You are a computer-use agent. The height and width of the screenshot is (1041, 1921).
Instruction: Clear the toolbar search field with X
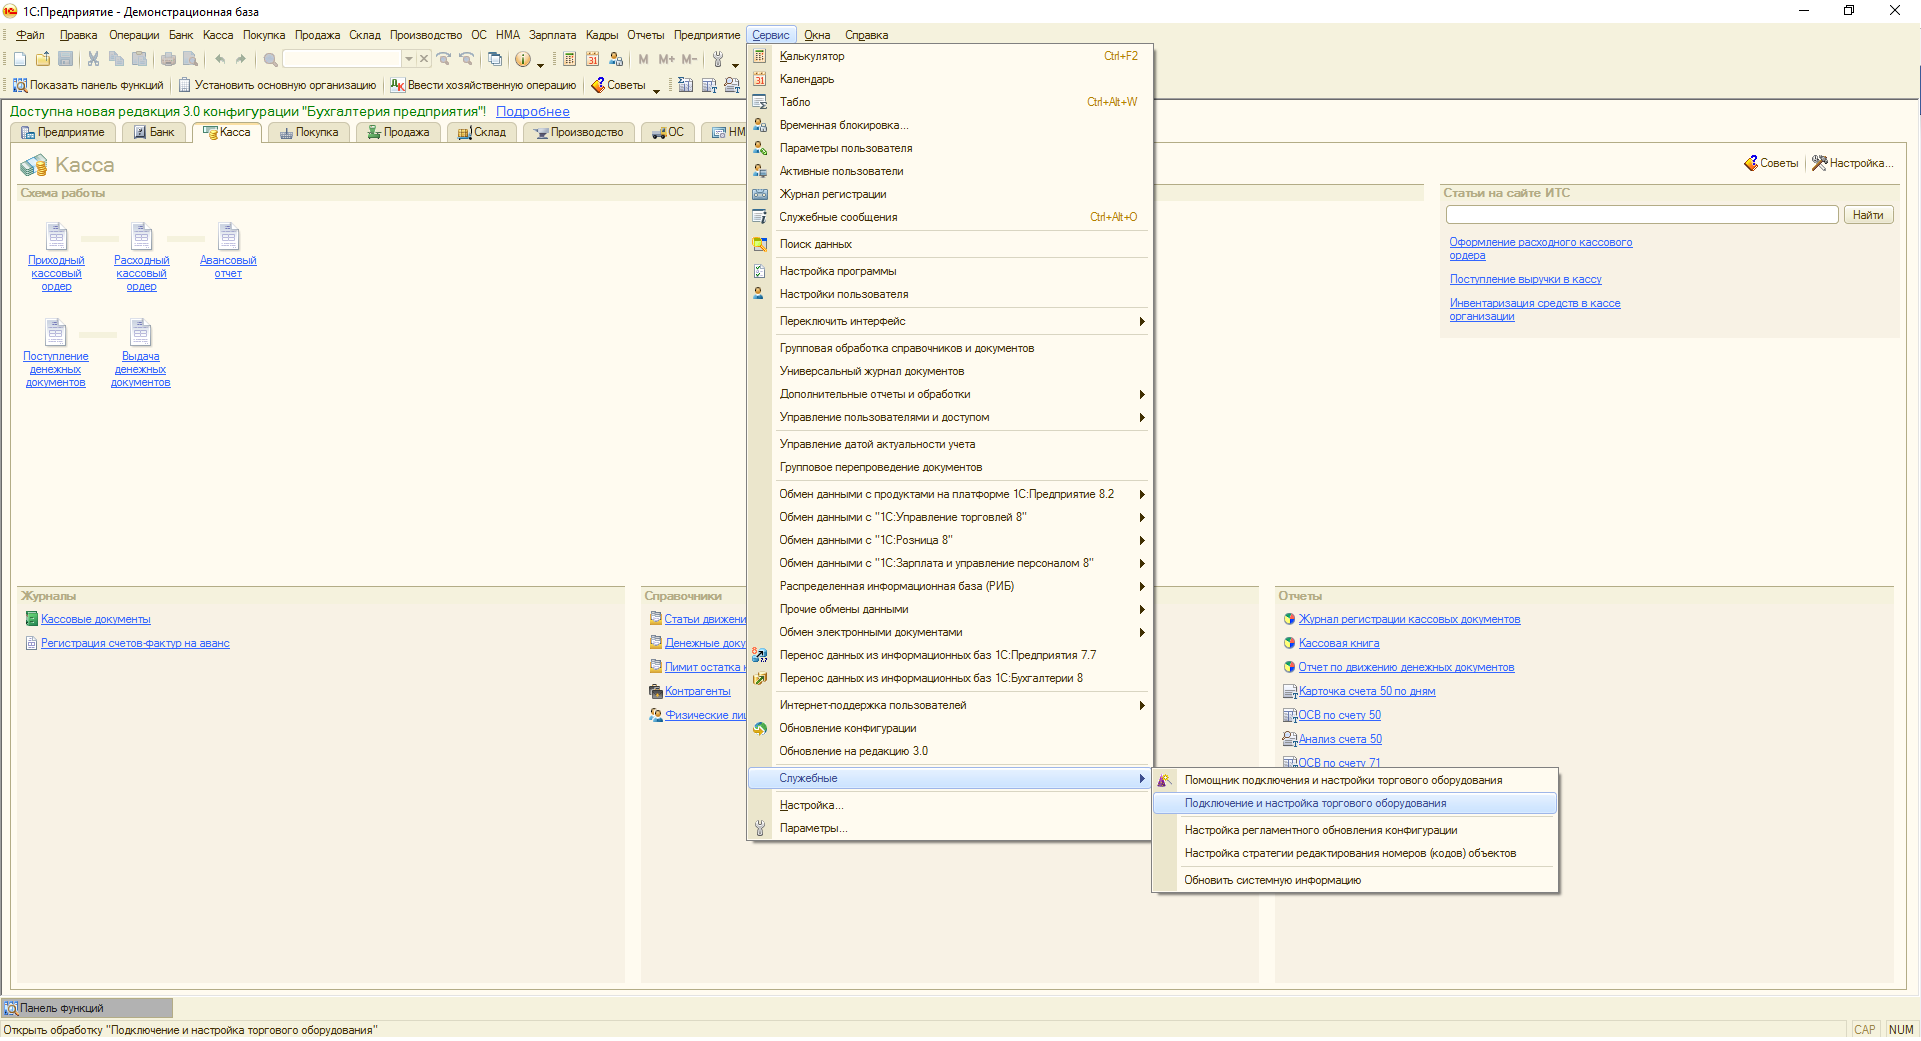pos(424,59)
